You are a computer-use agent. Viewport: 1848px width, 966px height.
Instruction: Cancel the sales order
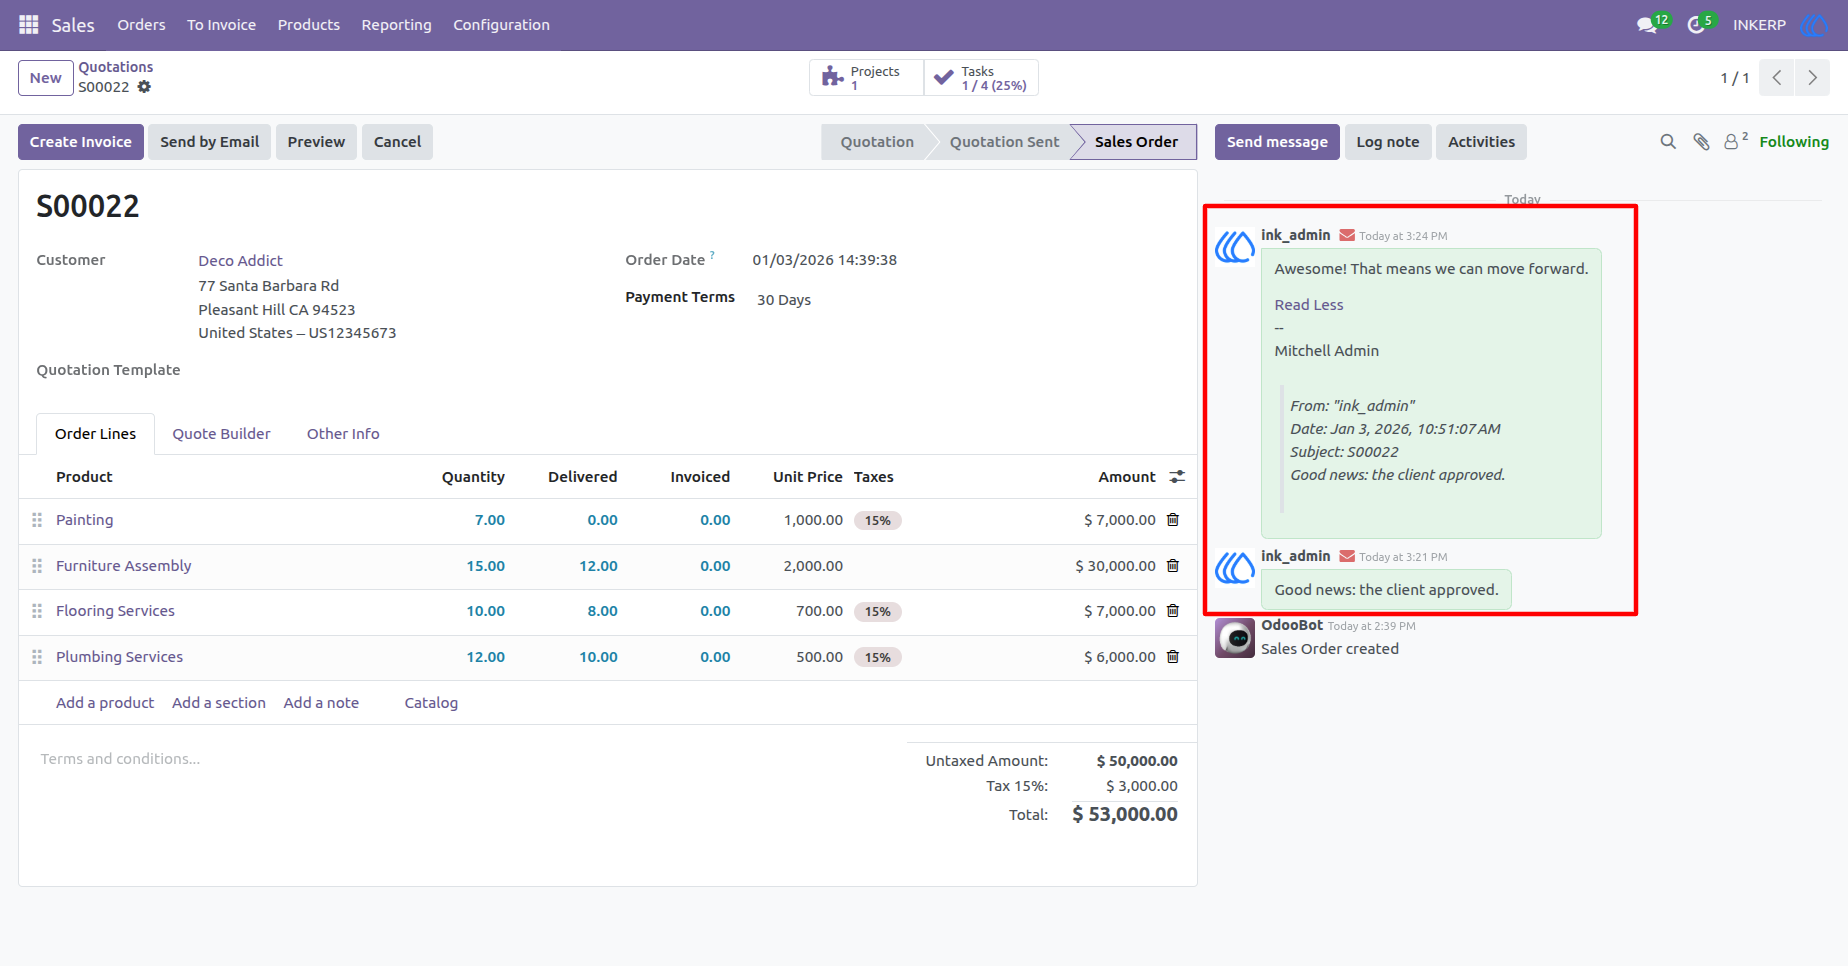click(397, 142)
